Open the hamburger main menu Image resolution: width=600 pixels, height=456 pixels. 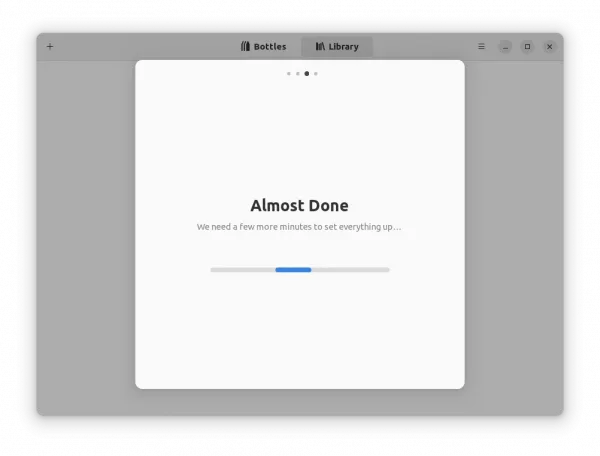point(481,46)
